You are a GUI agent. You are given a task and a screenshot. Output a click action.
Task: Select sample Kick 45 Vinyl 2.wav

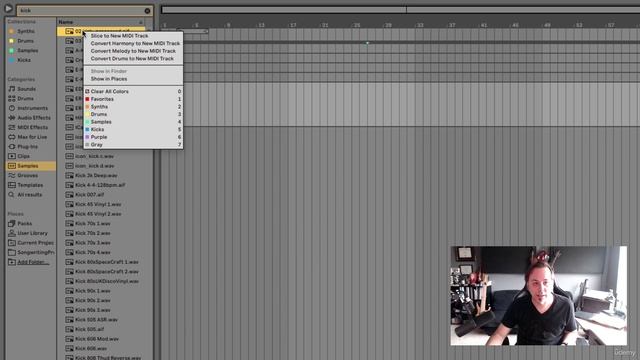point(98,214)
